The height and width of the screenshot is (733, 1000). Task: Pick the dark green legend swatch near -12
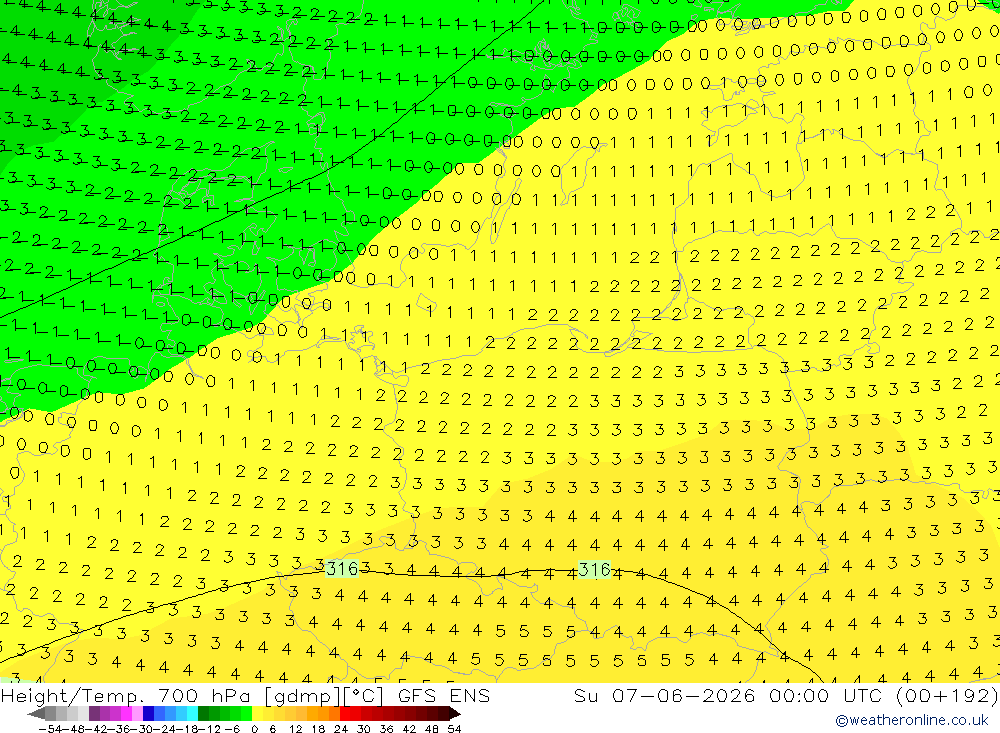coord(203,714)
